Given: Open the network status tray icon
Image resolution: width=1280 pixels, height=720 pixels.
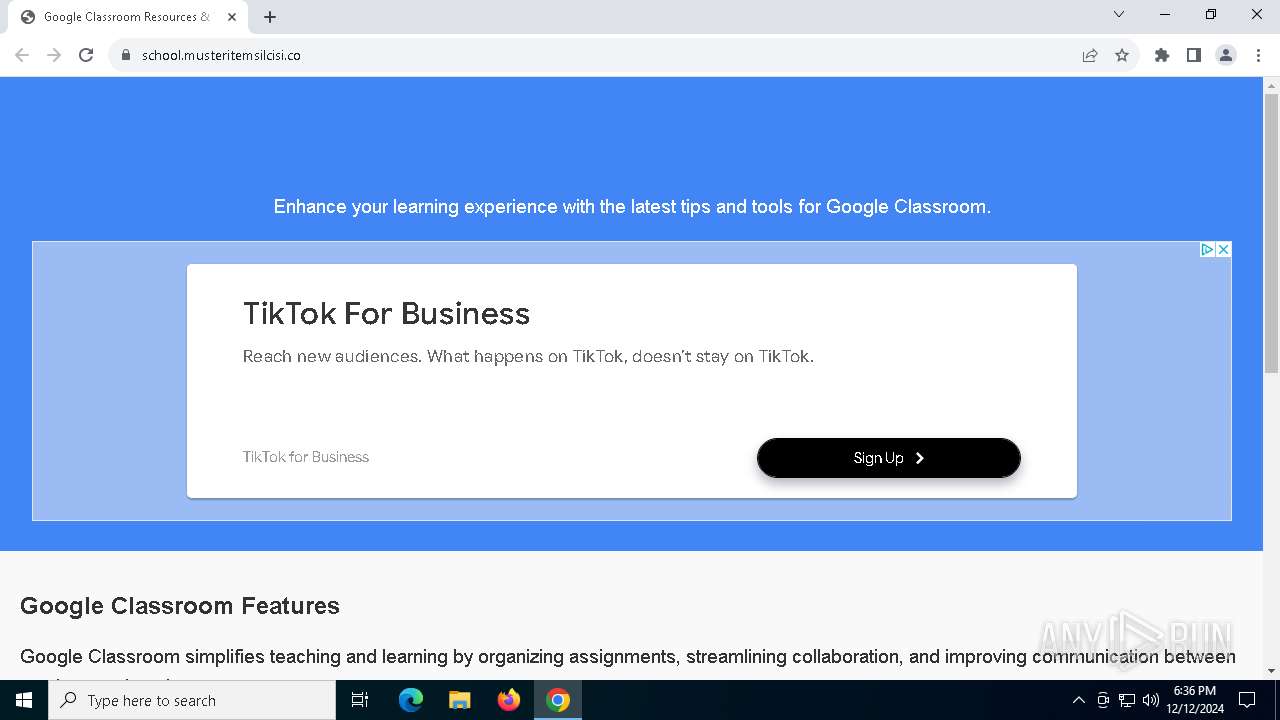Looking at the screenshot, I should (x=1127, y=700).
